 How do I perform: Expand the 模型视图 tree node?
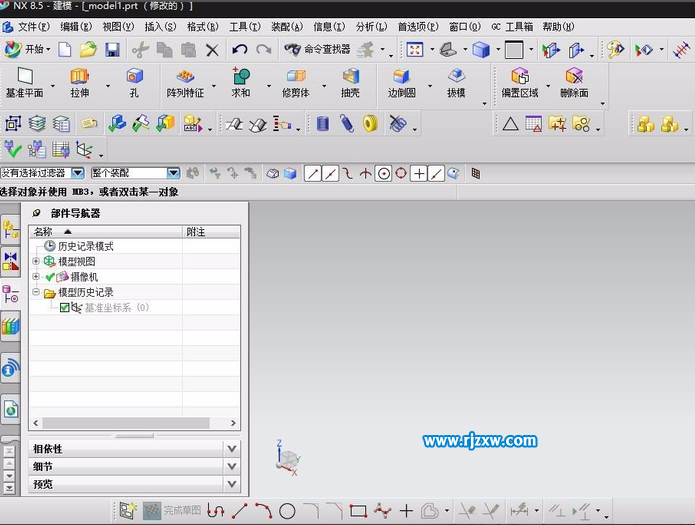click(x=36, y=261)
